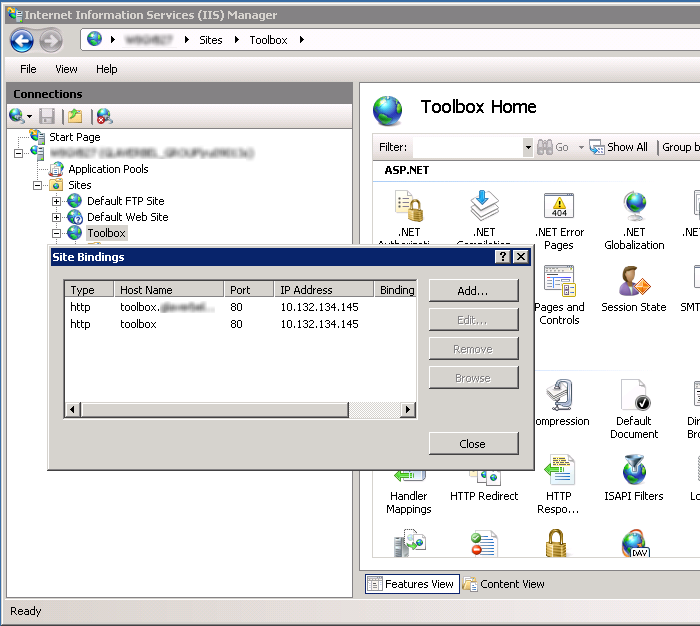Image resolution: width=700 pixels, height=626 pixels.
Task: Expand the Default FTP Site node
Action: pos(57,201)
